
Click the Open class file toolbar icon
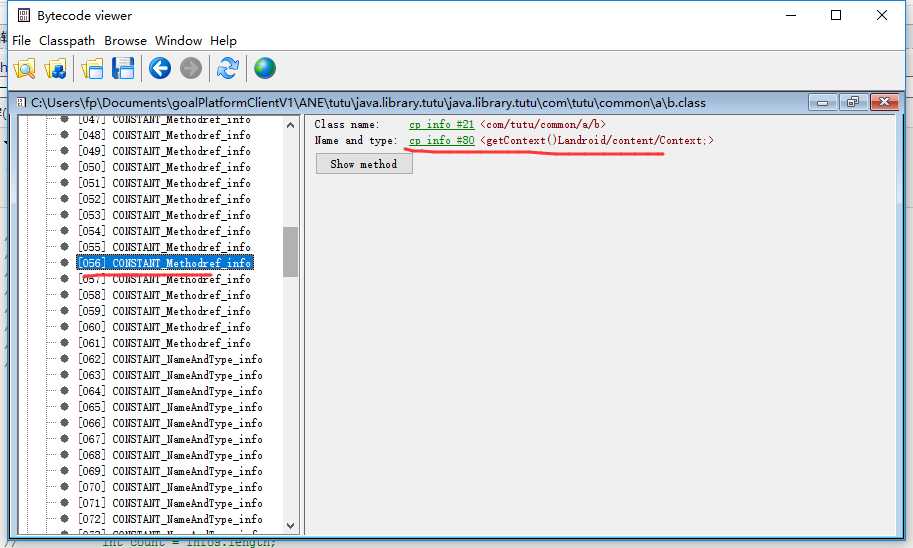24,69
